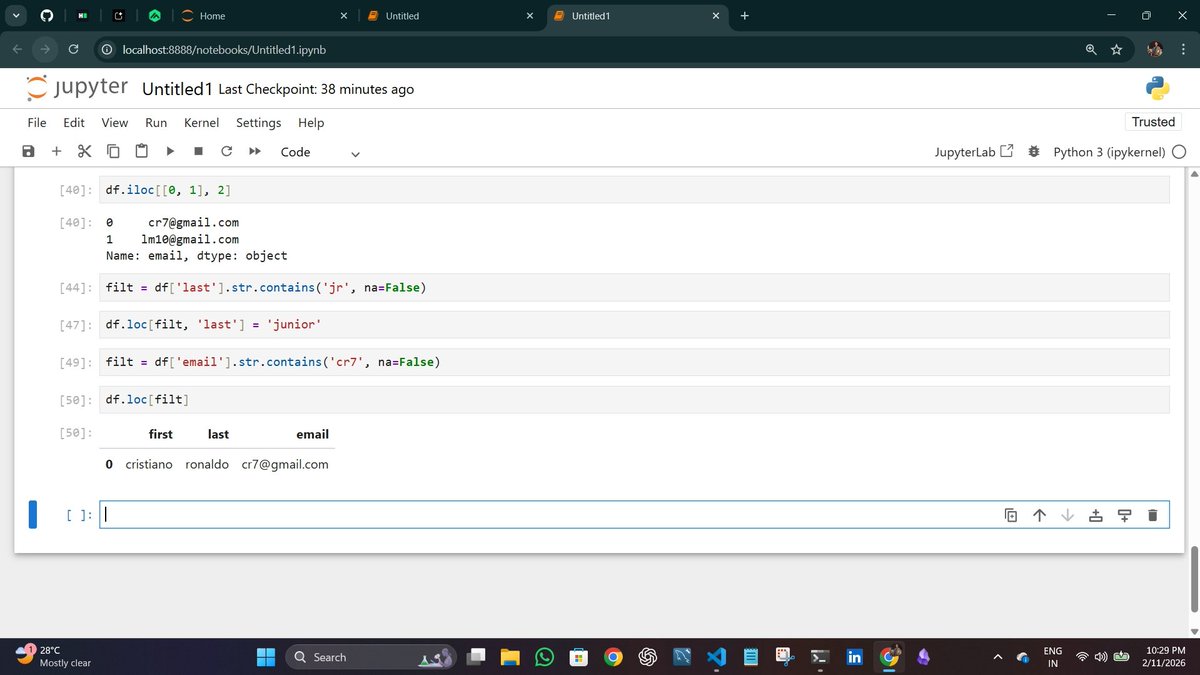Insert a cell above the active cell
Screen dimensions: 1200x675
point(1095,515)
